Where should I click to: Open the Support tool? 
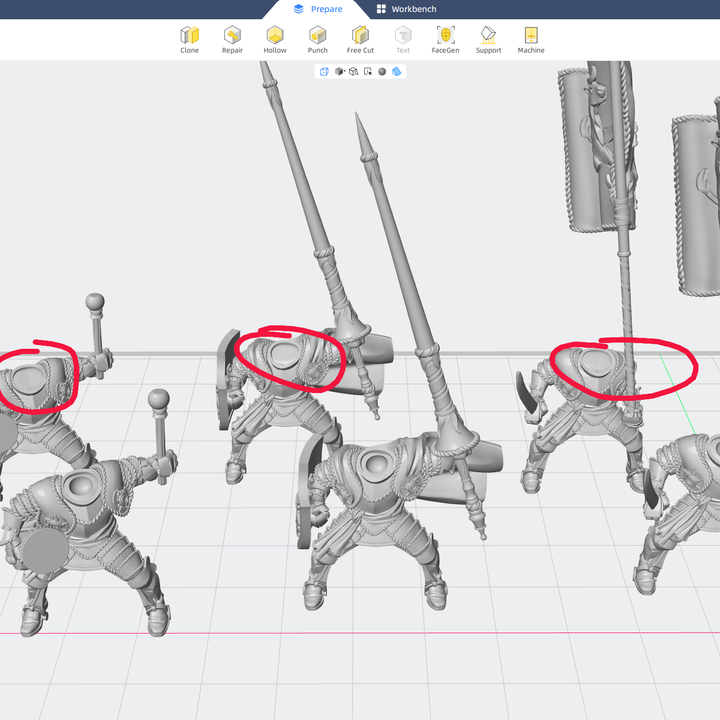[x=488, y=39]
